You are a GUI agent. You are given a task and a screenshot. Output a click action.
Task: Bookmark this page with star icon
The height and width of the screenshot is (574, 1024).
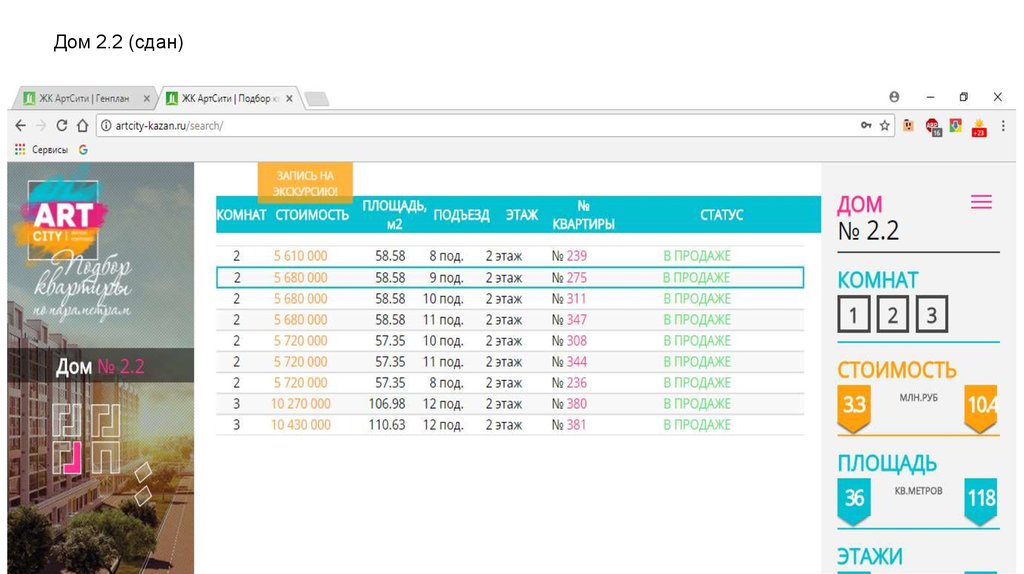(884, 126)
